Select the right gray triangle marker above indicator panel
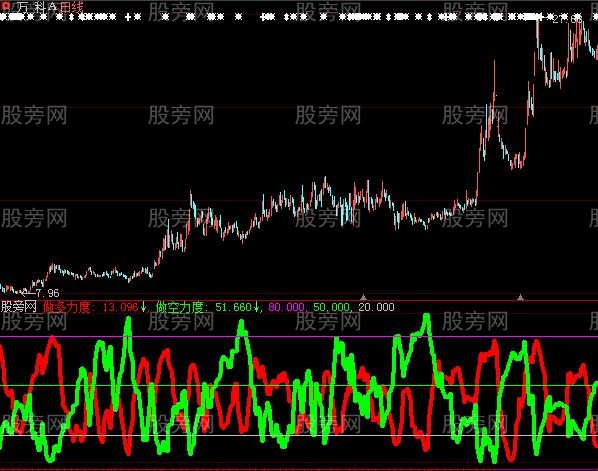598x471 pixels. click(x=520, y=297)
